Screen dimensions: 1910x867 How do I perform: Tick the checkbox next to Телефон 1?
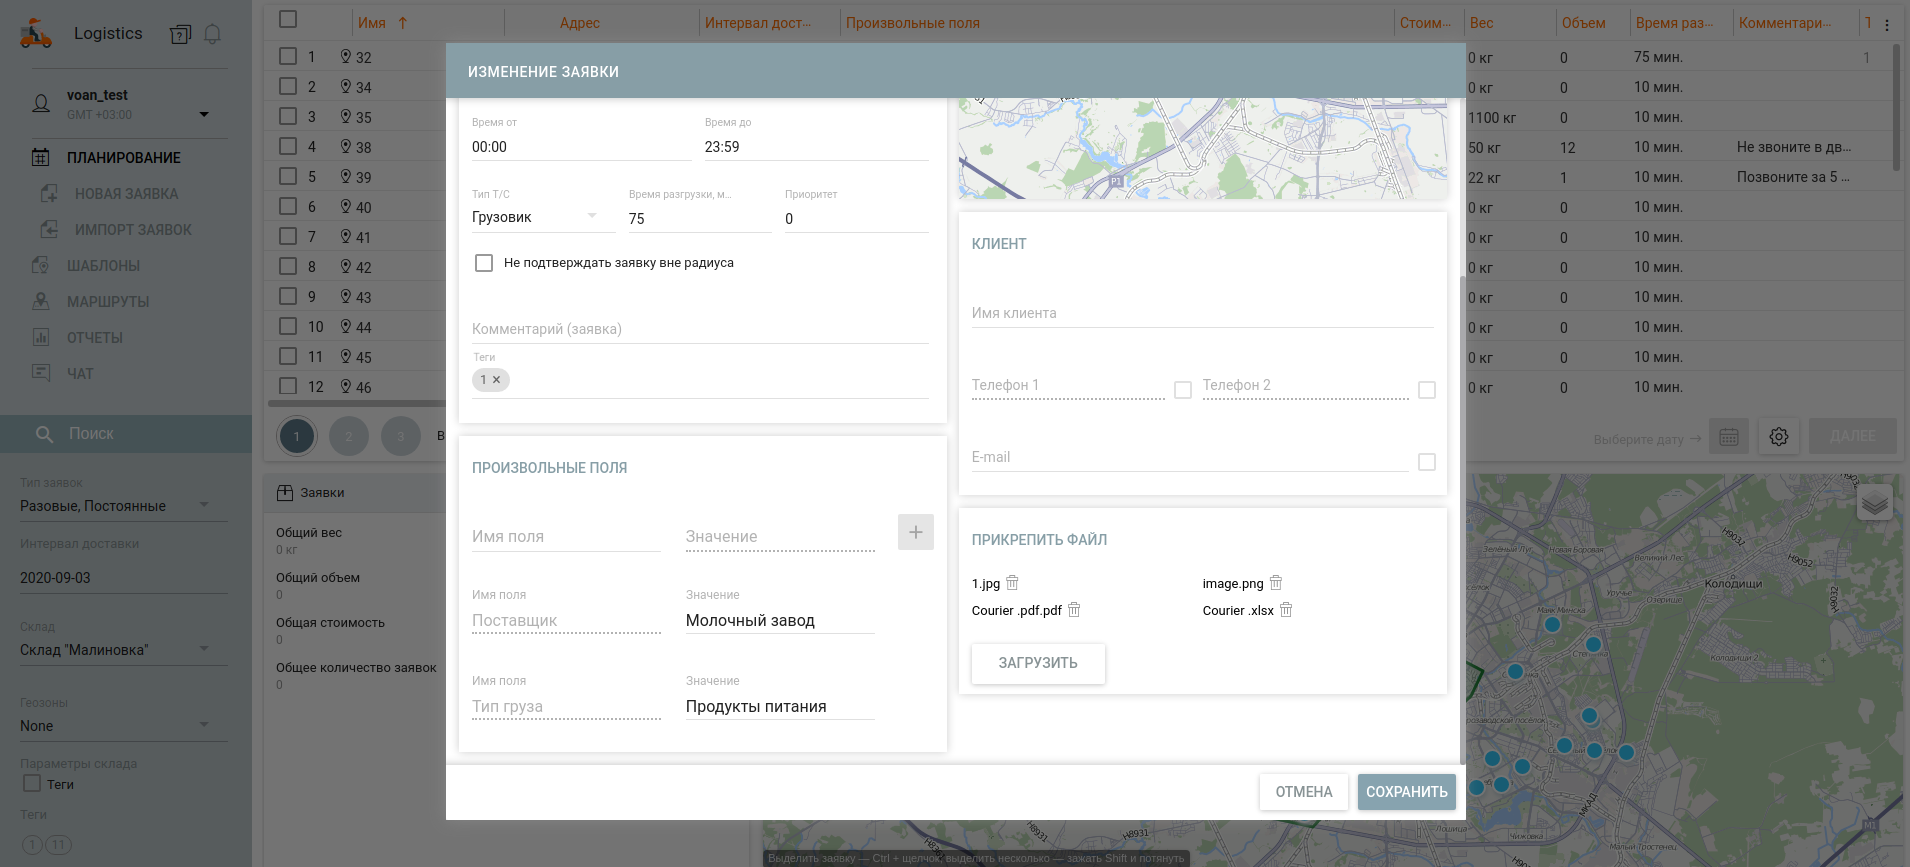tap(1183, 390)
